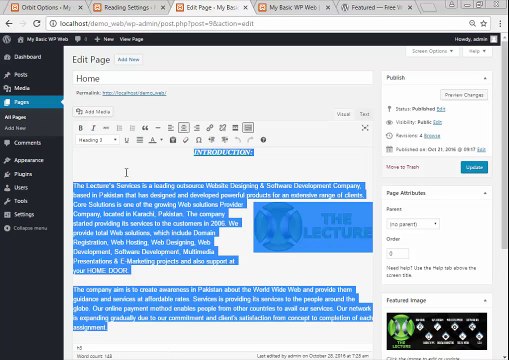Format selection as blockquote
Screen dimensions: 509x360
pos(145,128)
